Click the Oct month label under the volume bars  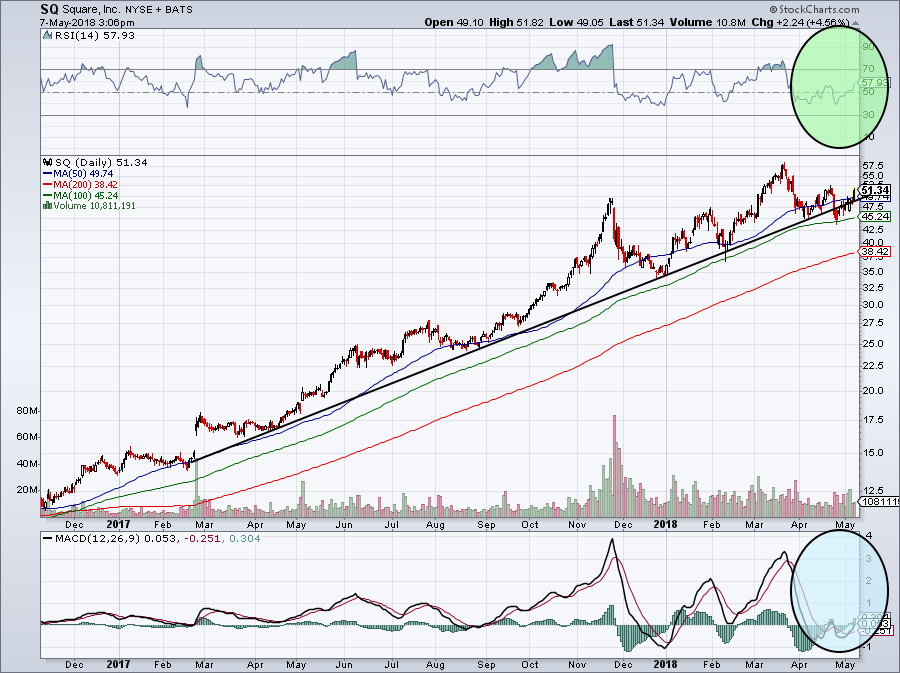click(530, 524)
